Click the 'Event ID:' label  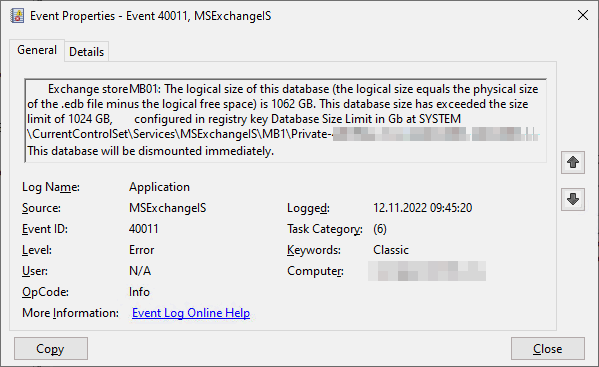click(x=45, y=229)
